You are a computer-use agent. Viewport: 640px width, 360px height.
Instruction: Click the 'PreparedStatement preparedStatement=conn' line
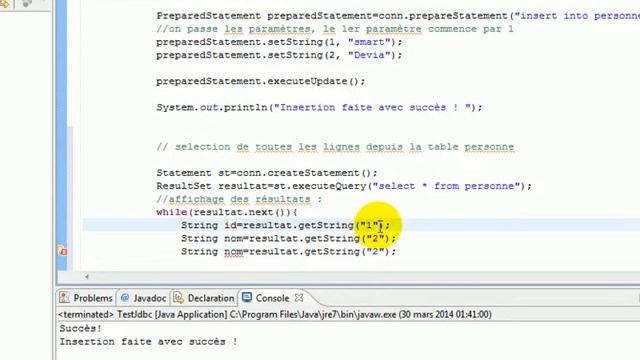(398, 16)
